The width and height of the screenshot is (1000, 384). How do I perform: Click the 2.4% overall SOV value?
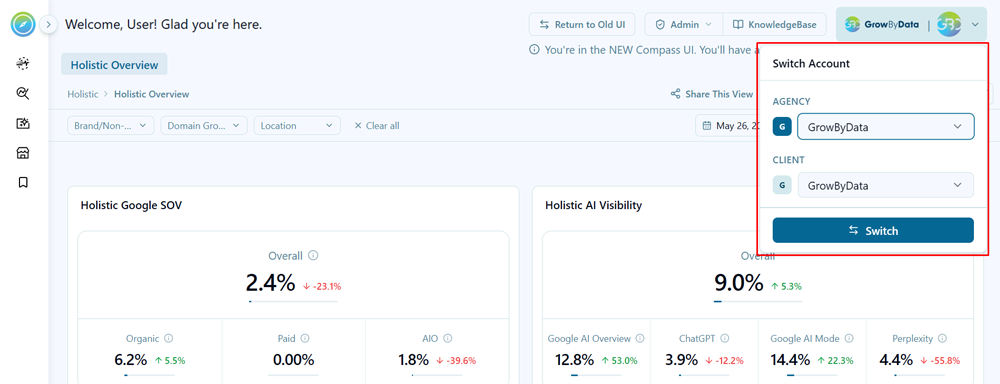tap(270, 283)
